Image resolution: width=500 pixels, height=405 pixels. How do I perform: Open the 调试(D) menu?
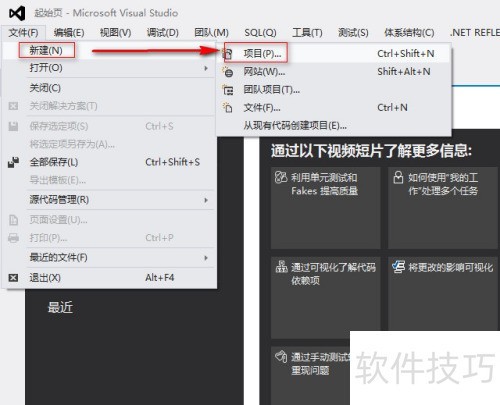[162, 33]
